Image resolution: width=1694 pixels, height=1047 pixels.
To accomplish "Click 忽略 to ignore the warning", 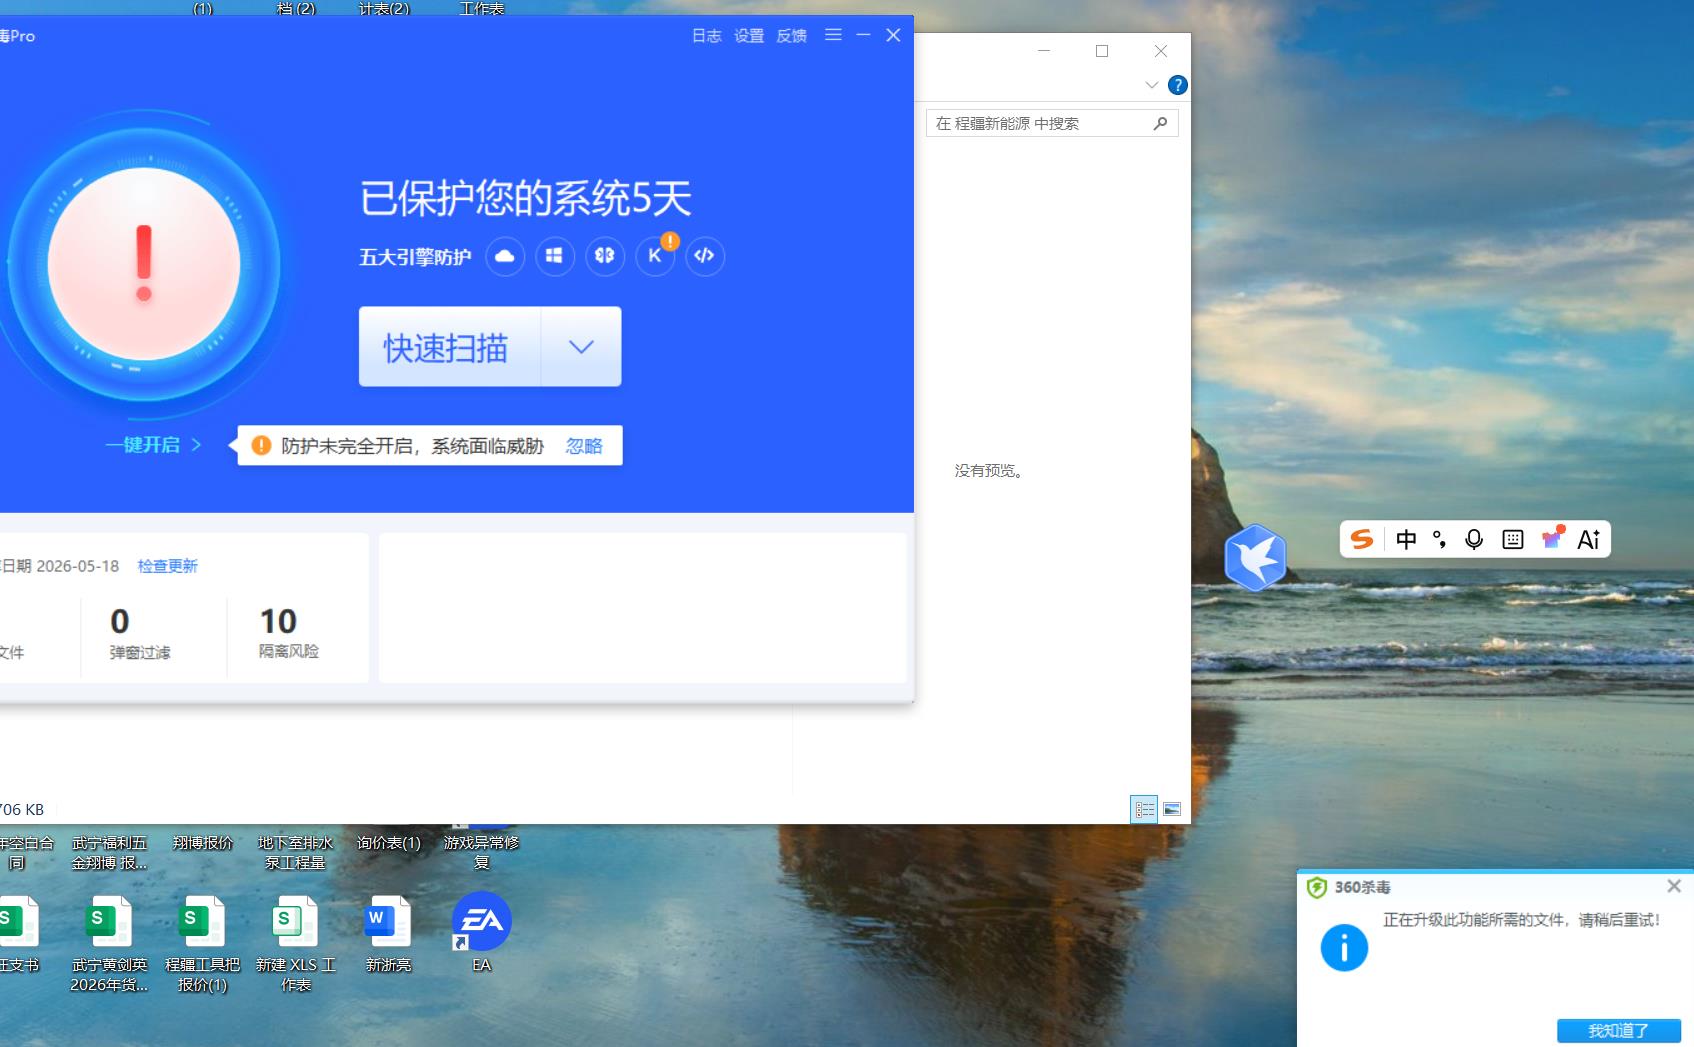I will (x=584, y=446).
